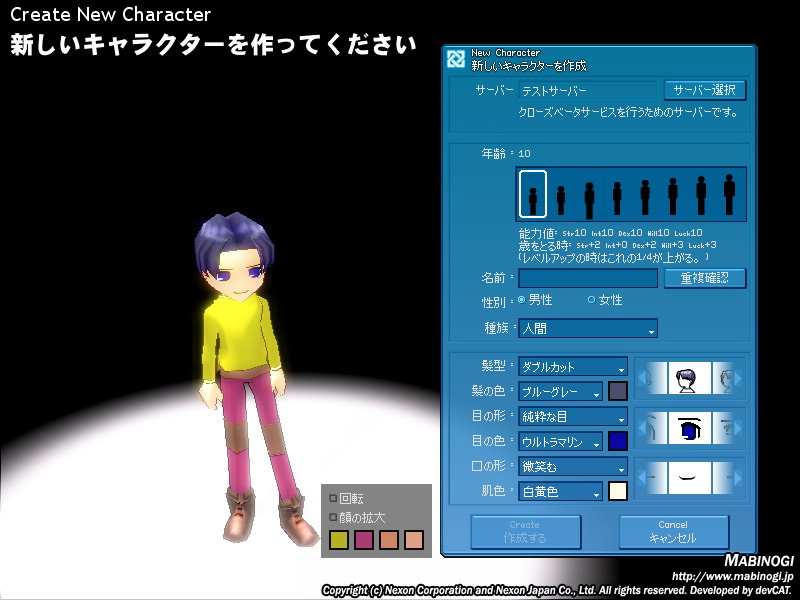
Task: Select the tallest age silhouette icon
Action: (x=729, y=194)
